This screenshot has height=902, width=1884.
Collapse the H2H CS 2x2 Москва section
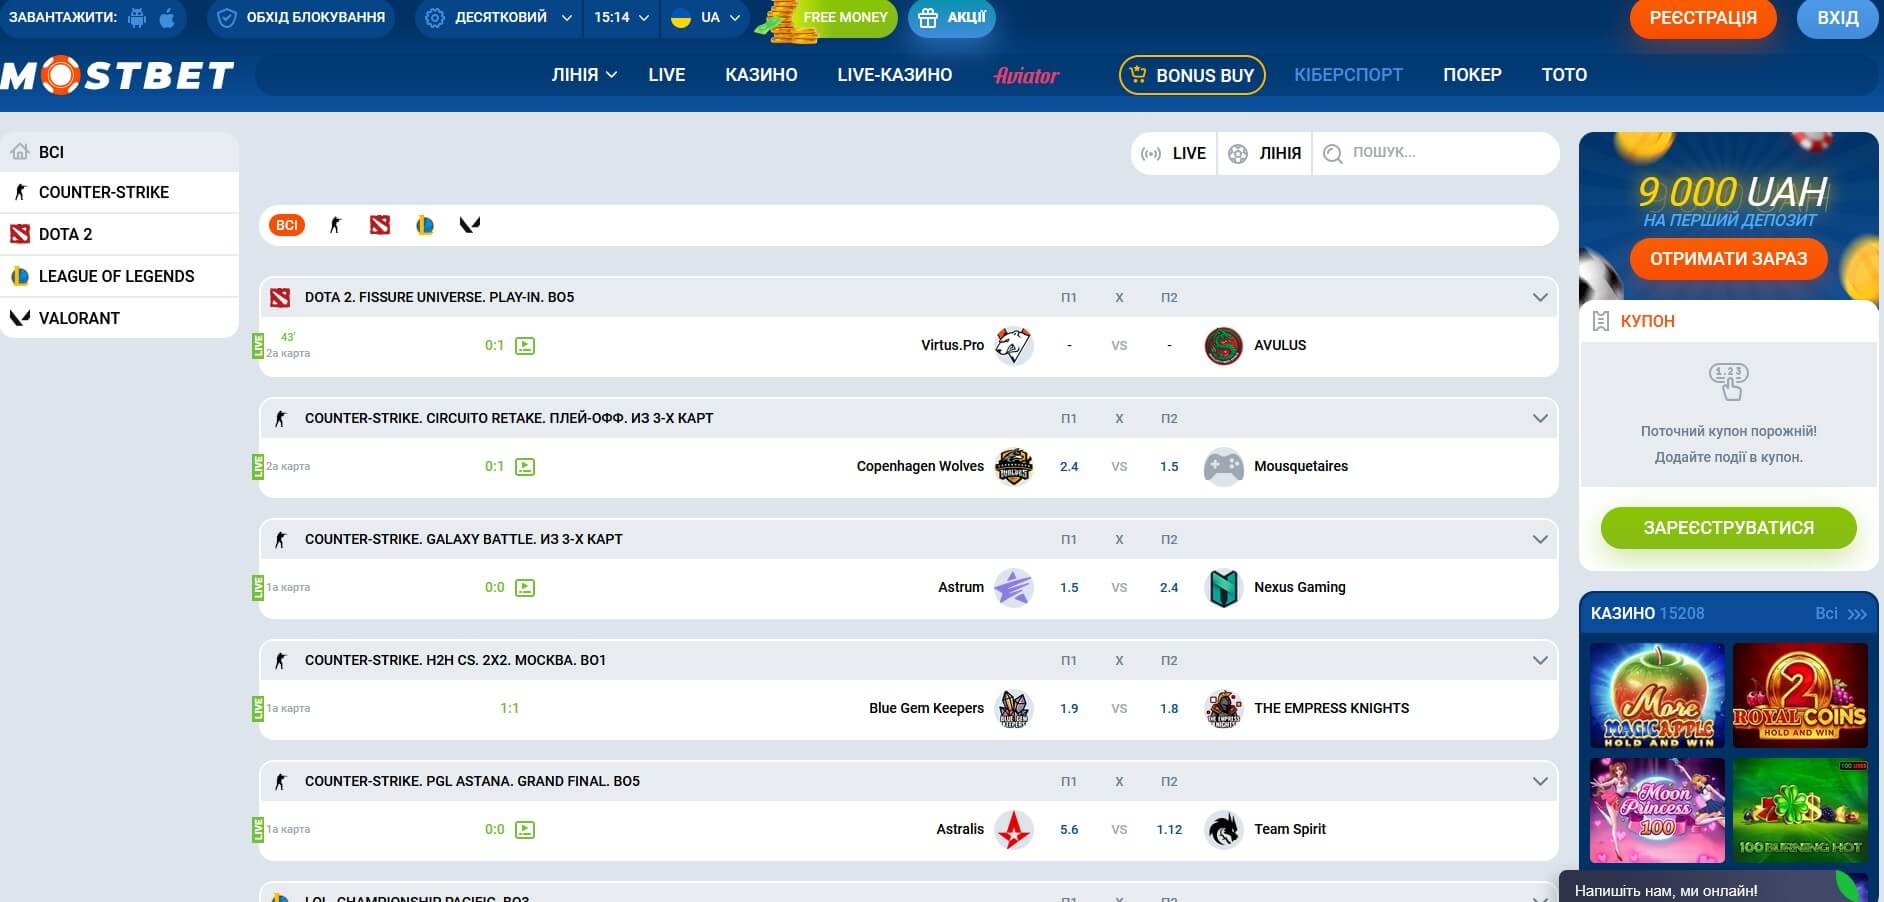(x=1540, y=660)
